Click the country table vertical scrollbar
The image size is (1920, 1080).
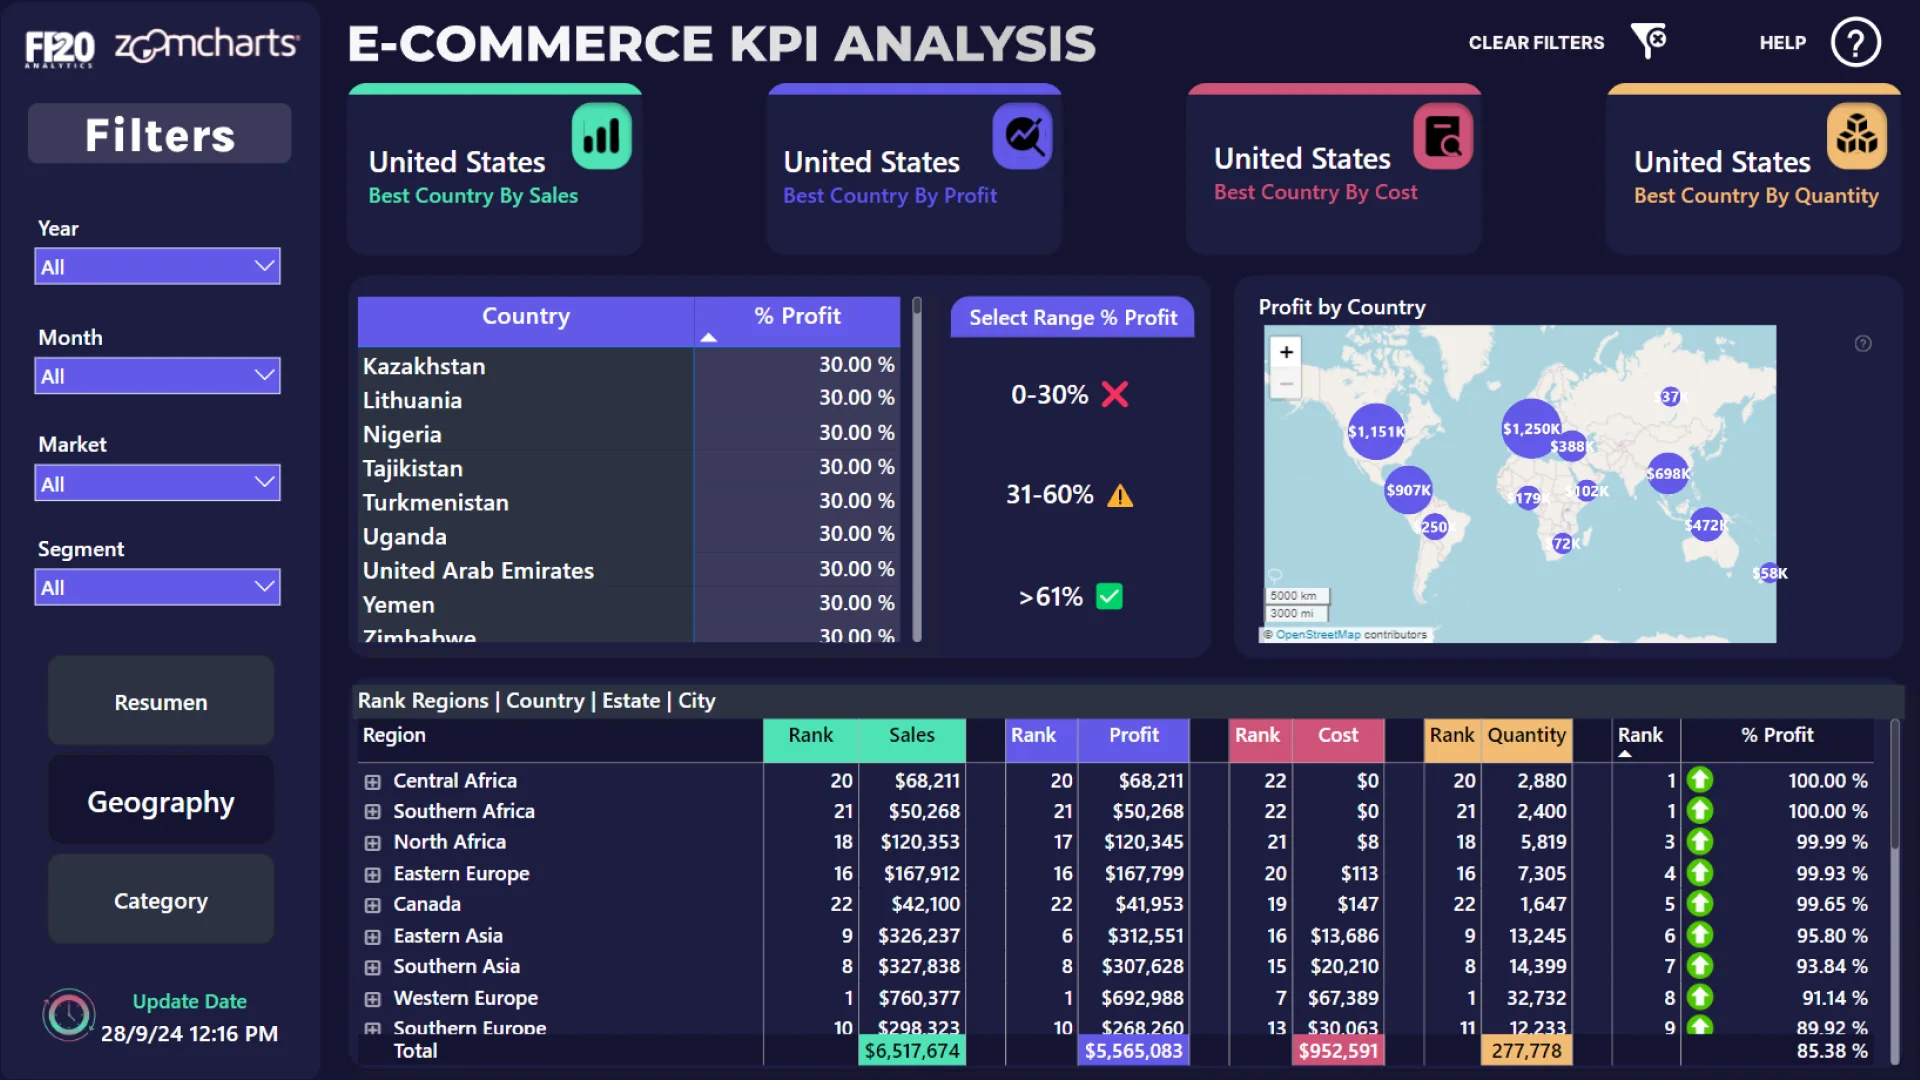[x=917, y=468]
